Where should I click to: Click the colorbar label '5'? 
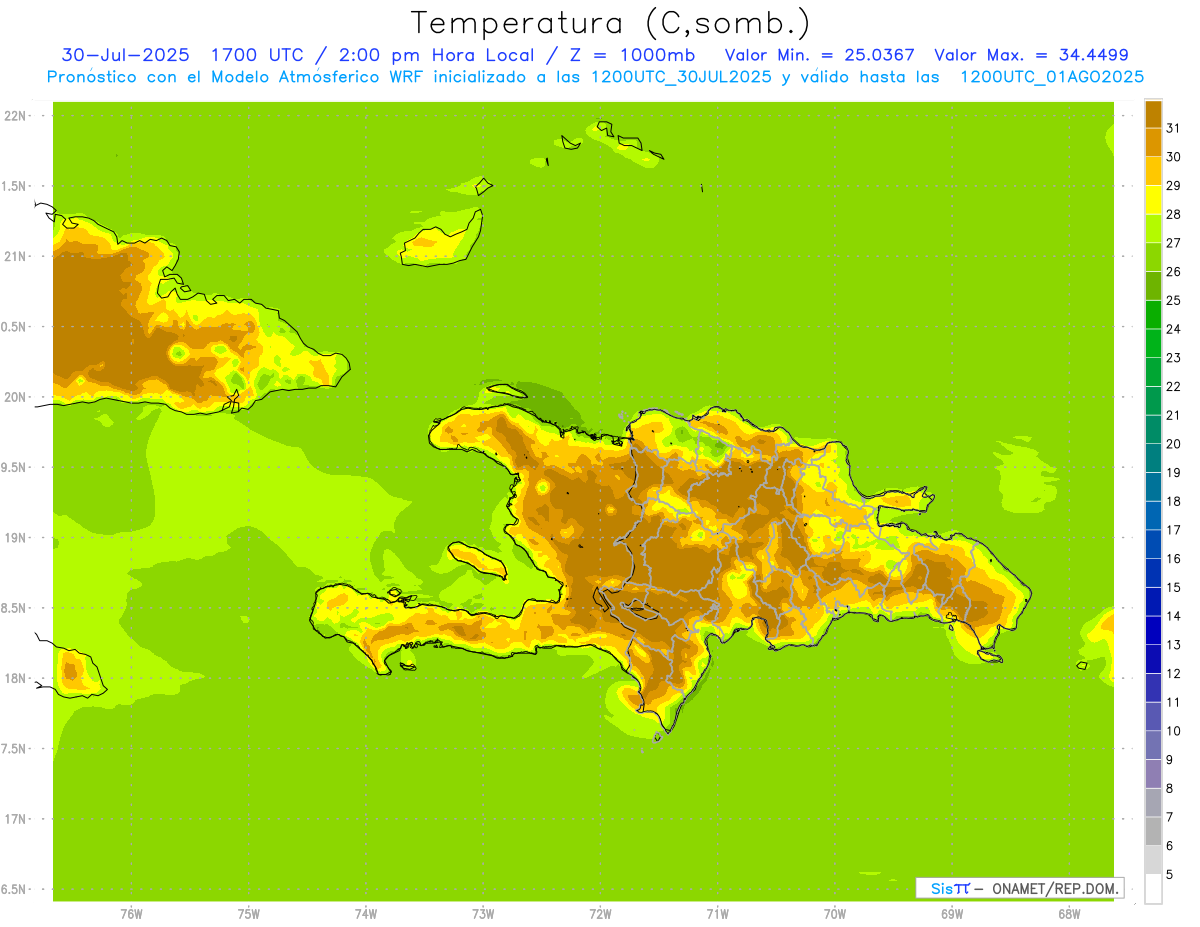(1169, 875)
